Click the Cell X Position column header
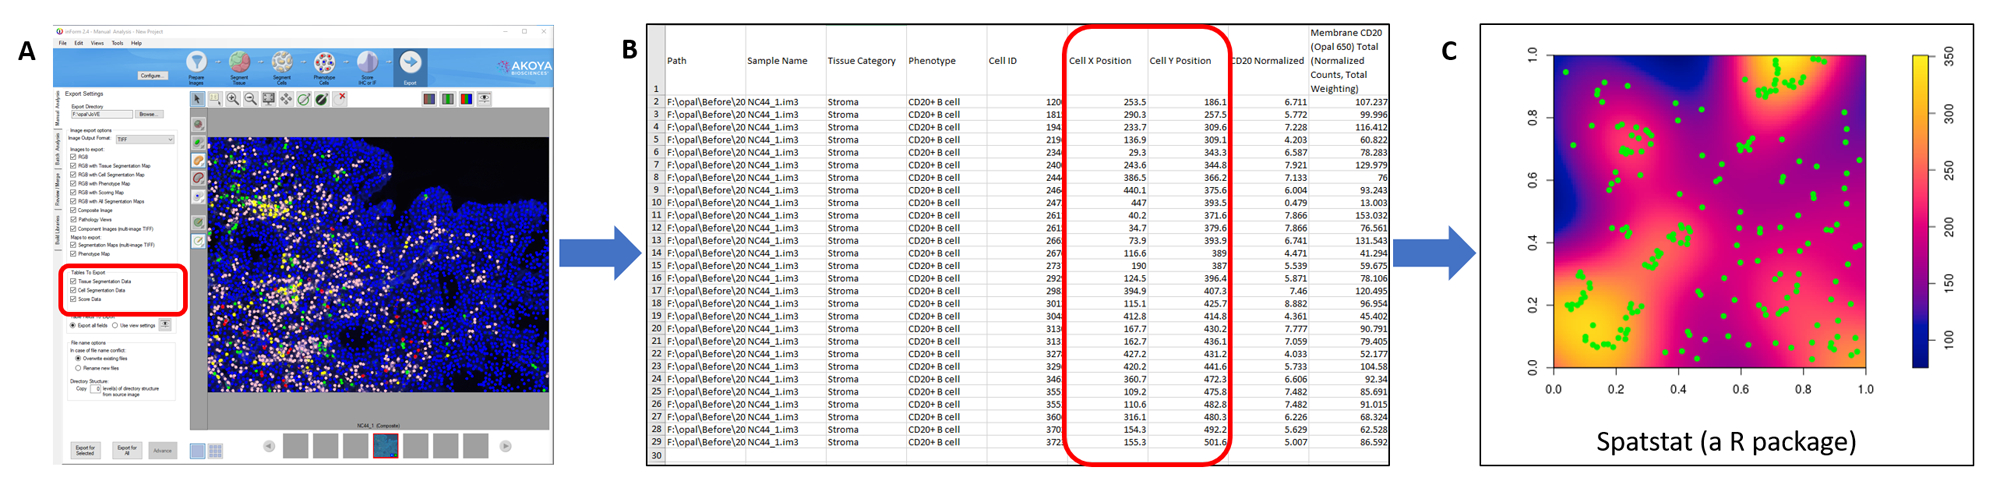 click(x=1100, y=61)
